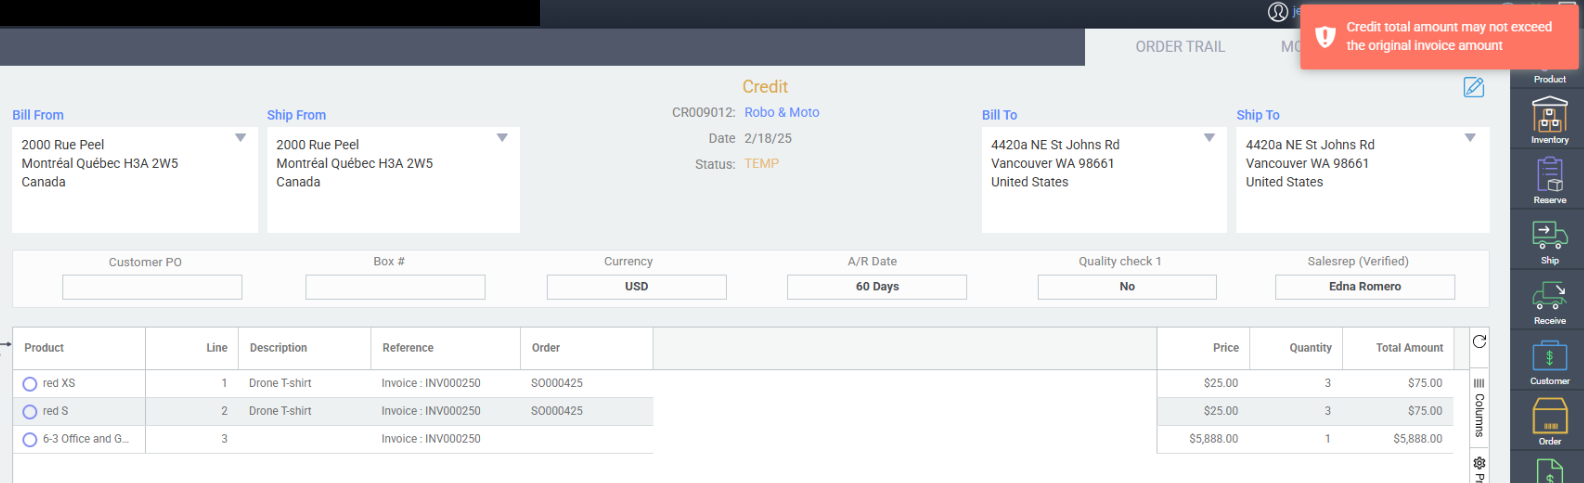
Task: Open the Order module icon
Action: click(1549, 421)
